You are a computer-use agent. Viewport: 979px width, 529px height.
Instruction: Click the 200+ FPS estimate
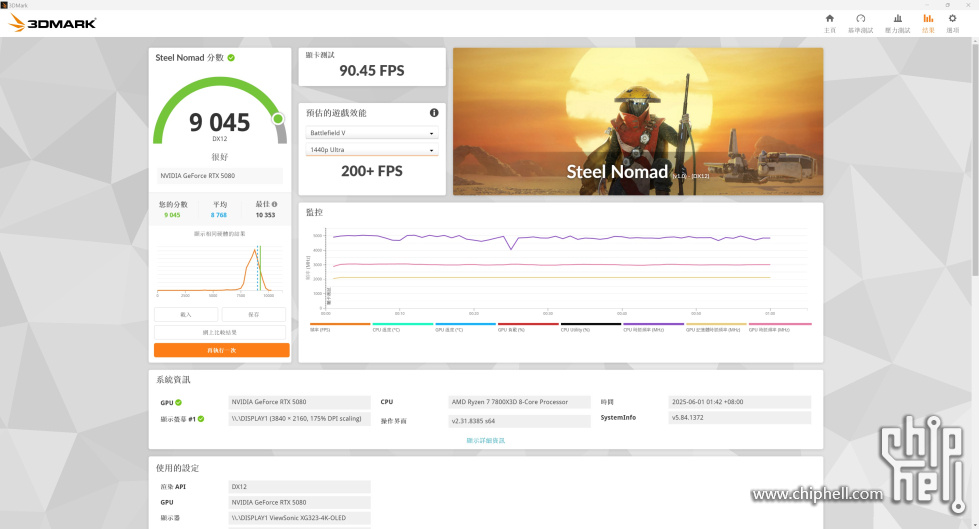coord(371,171)
